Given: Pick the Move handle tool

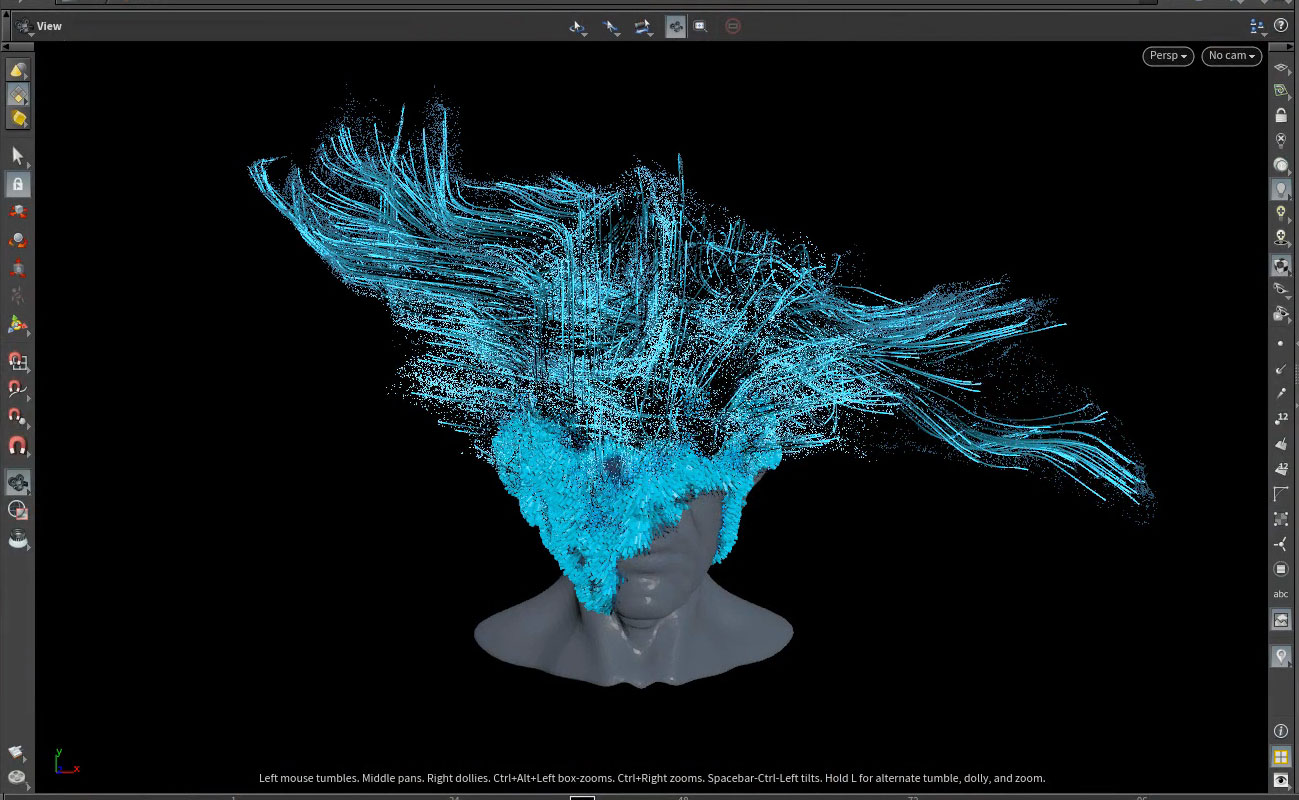Looking at the screenshot, I should click(x=17, y=211).
